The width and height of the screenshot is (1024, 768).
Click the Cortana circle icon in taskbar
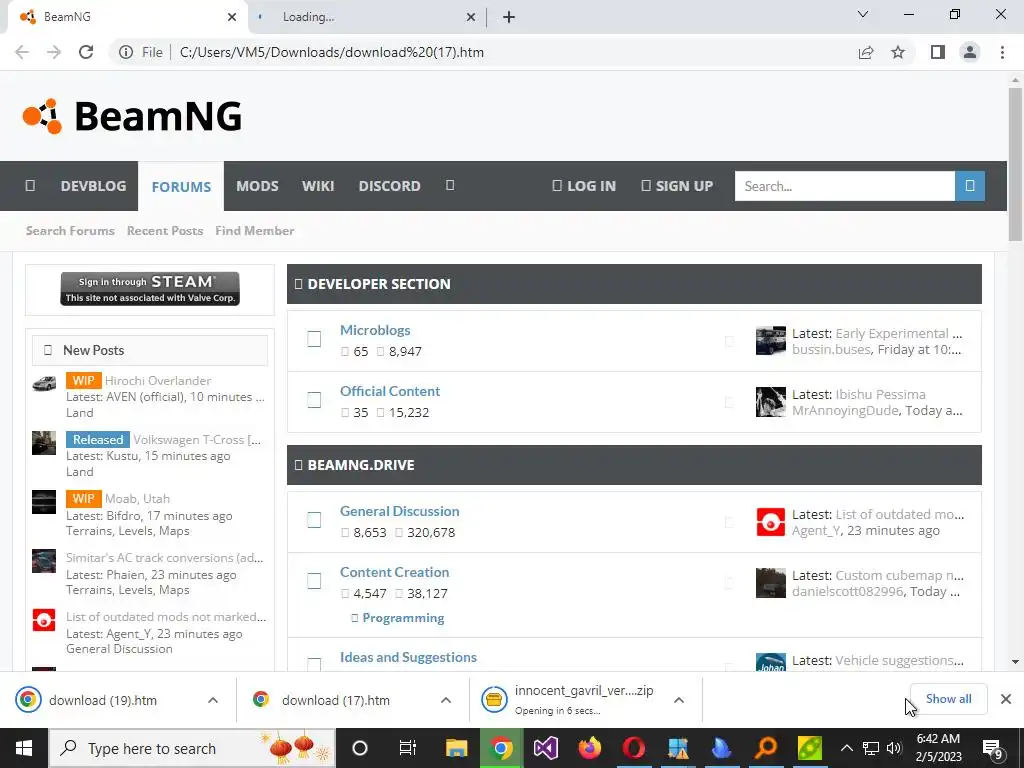click(360, 748)
